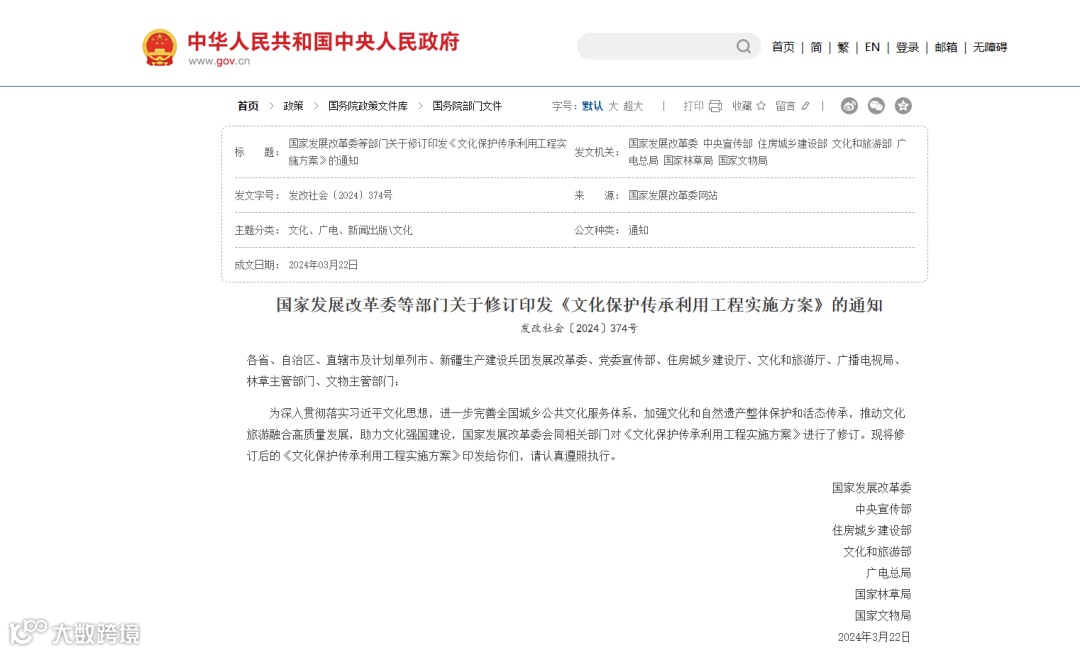The image size is (1080, 653).
Task: Set font size to 超大
Action: 633,106
